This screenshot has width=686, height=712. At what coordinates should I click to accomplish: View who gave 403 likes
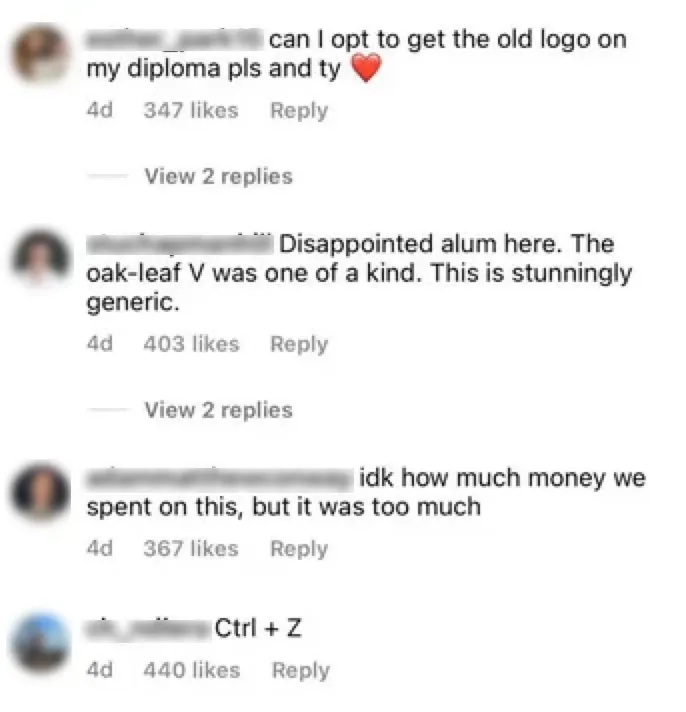click(191, 344)
